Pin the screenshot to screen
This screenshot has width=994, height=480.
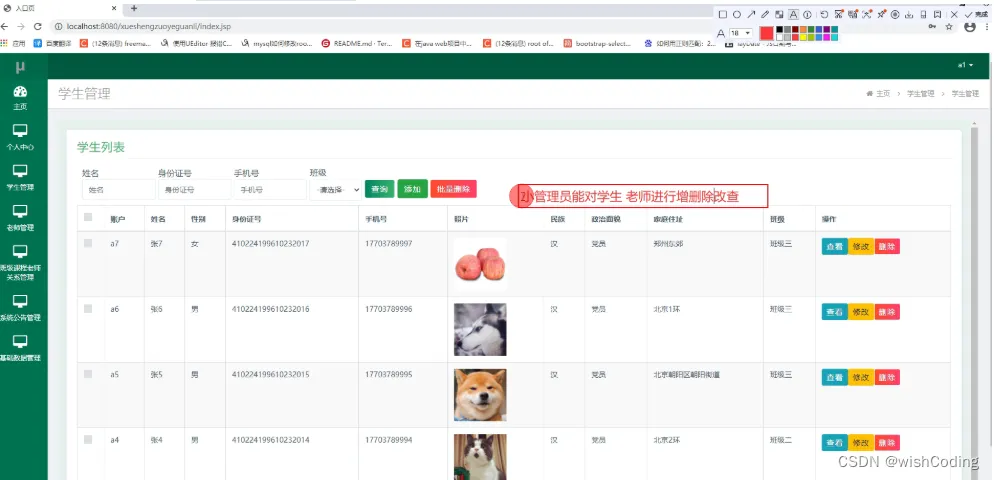881,14
